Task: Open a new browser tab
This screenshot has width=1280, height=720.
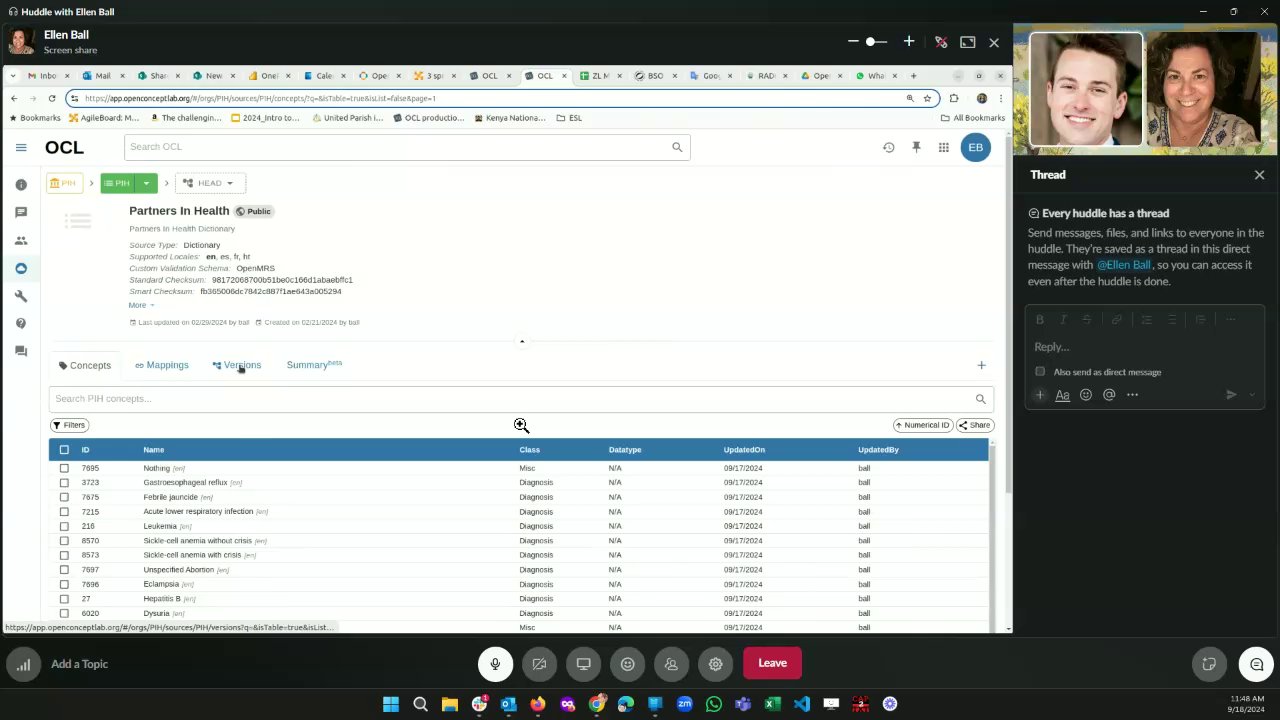Action: [913, 76]
